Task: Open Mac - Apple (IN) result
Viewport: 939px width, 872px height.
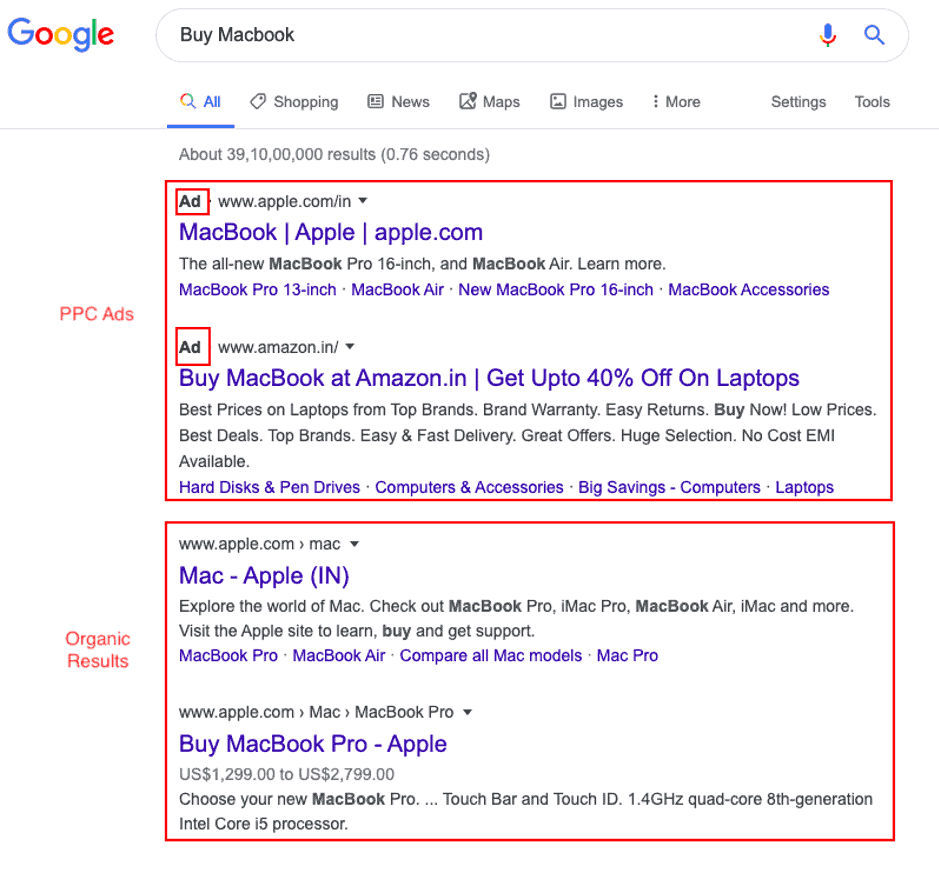Action: click(x=263, y=576)
